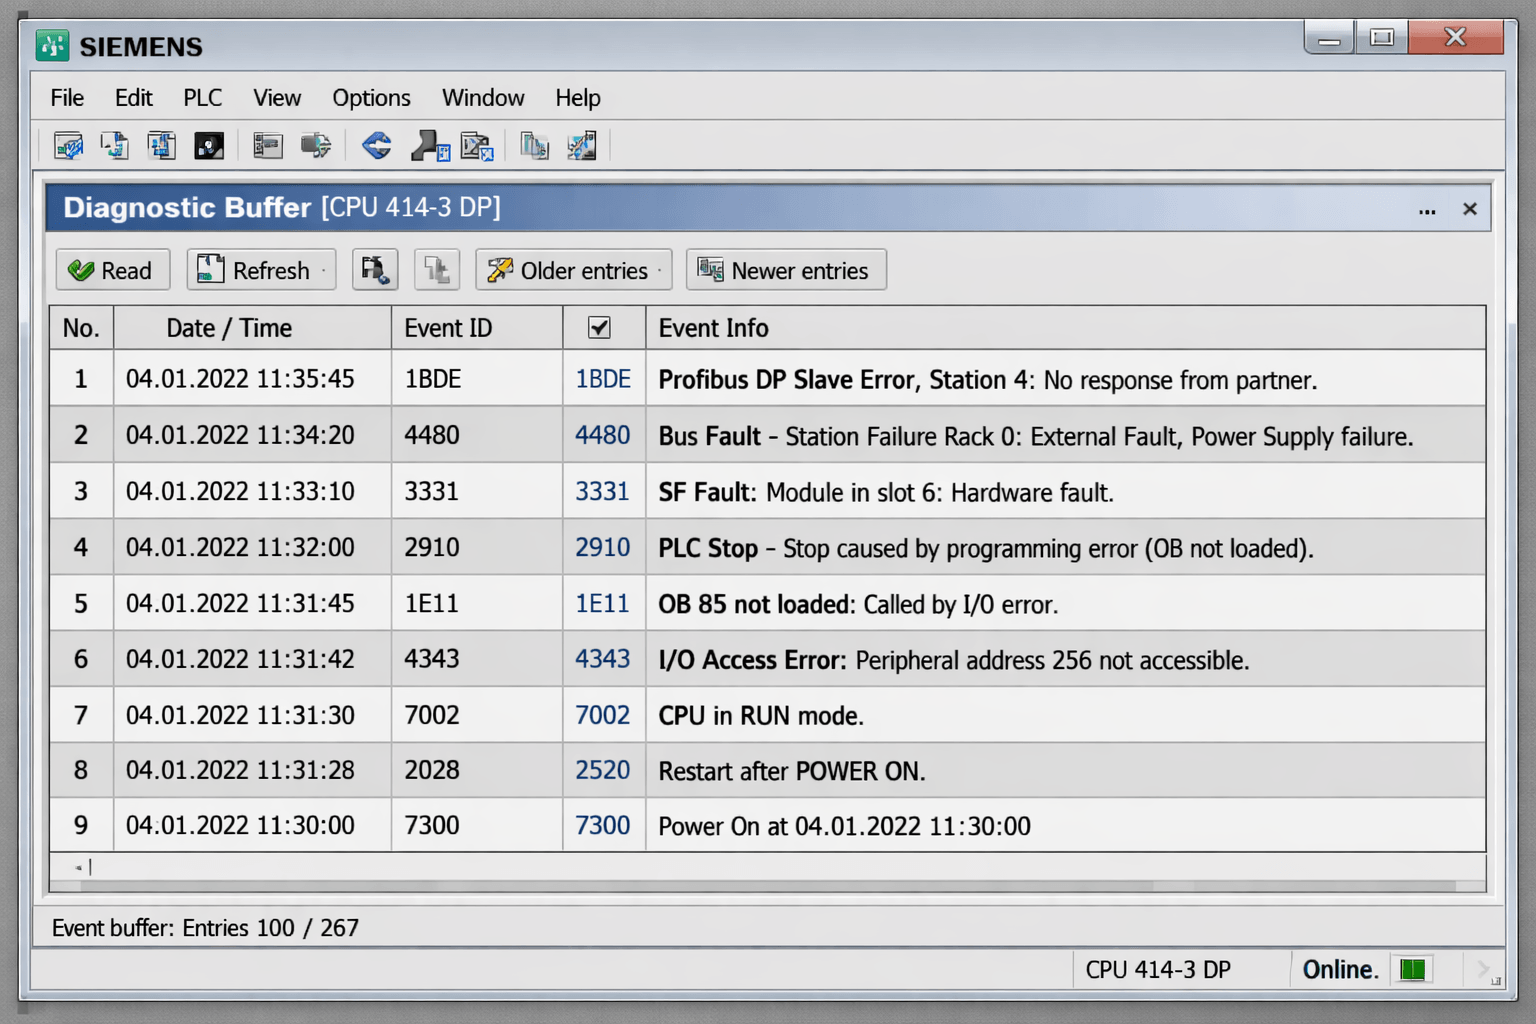Click the green checkmark on the Read button
This screenshot has width=1536, height=1024.
[81, 271]
